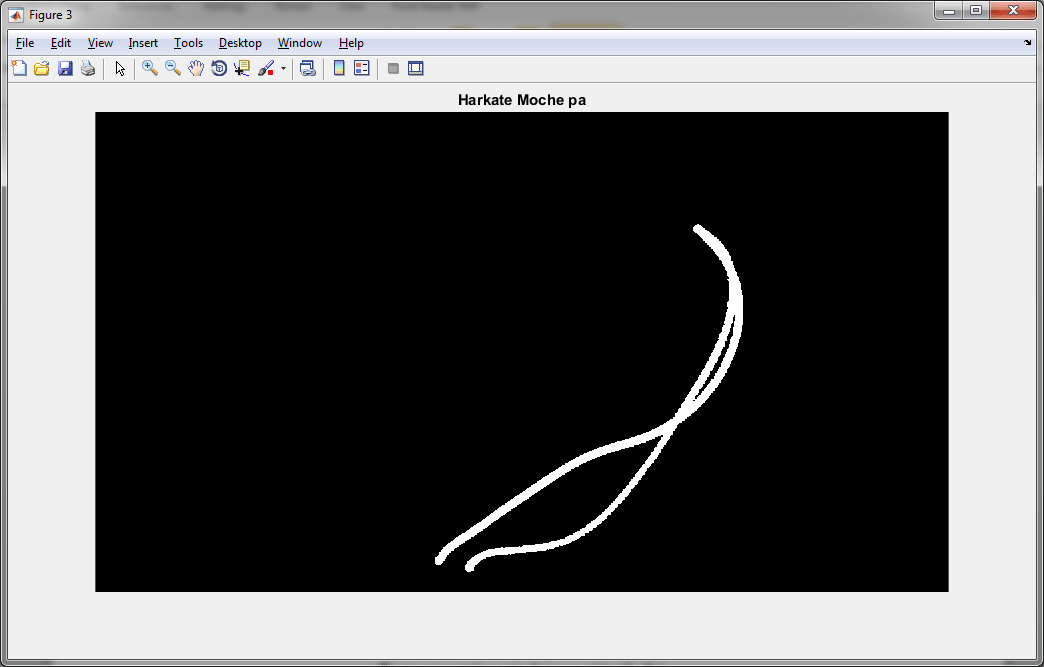This screenshot has width=1044, height=667.
Task: Maximize the Figure 3 window
Action: click(x=976, y=11)
